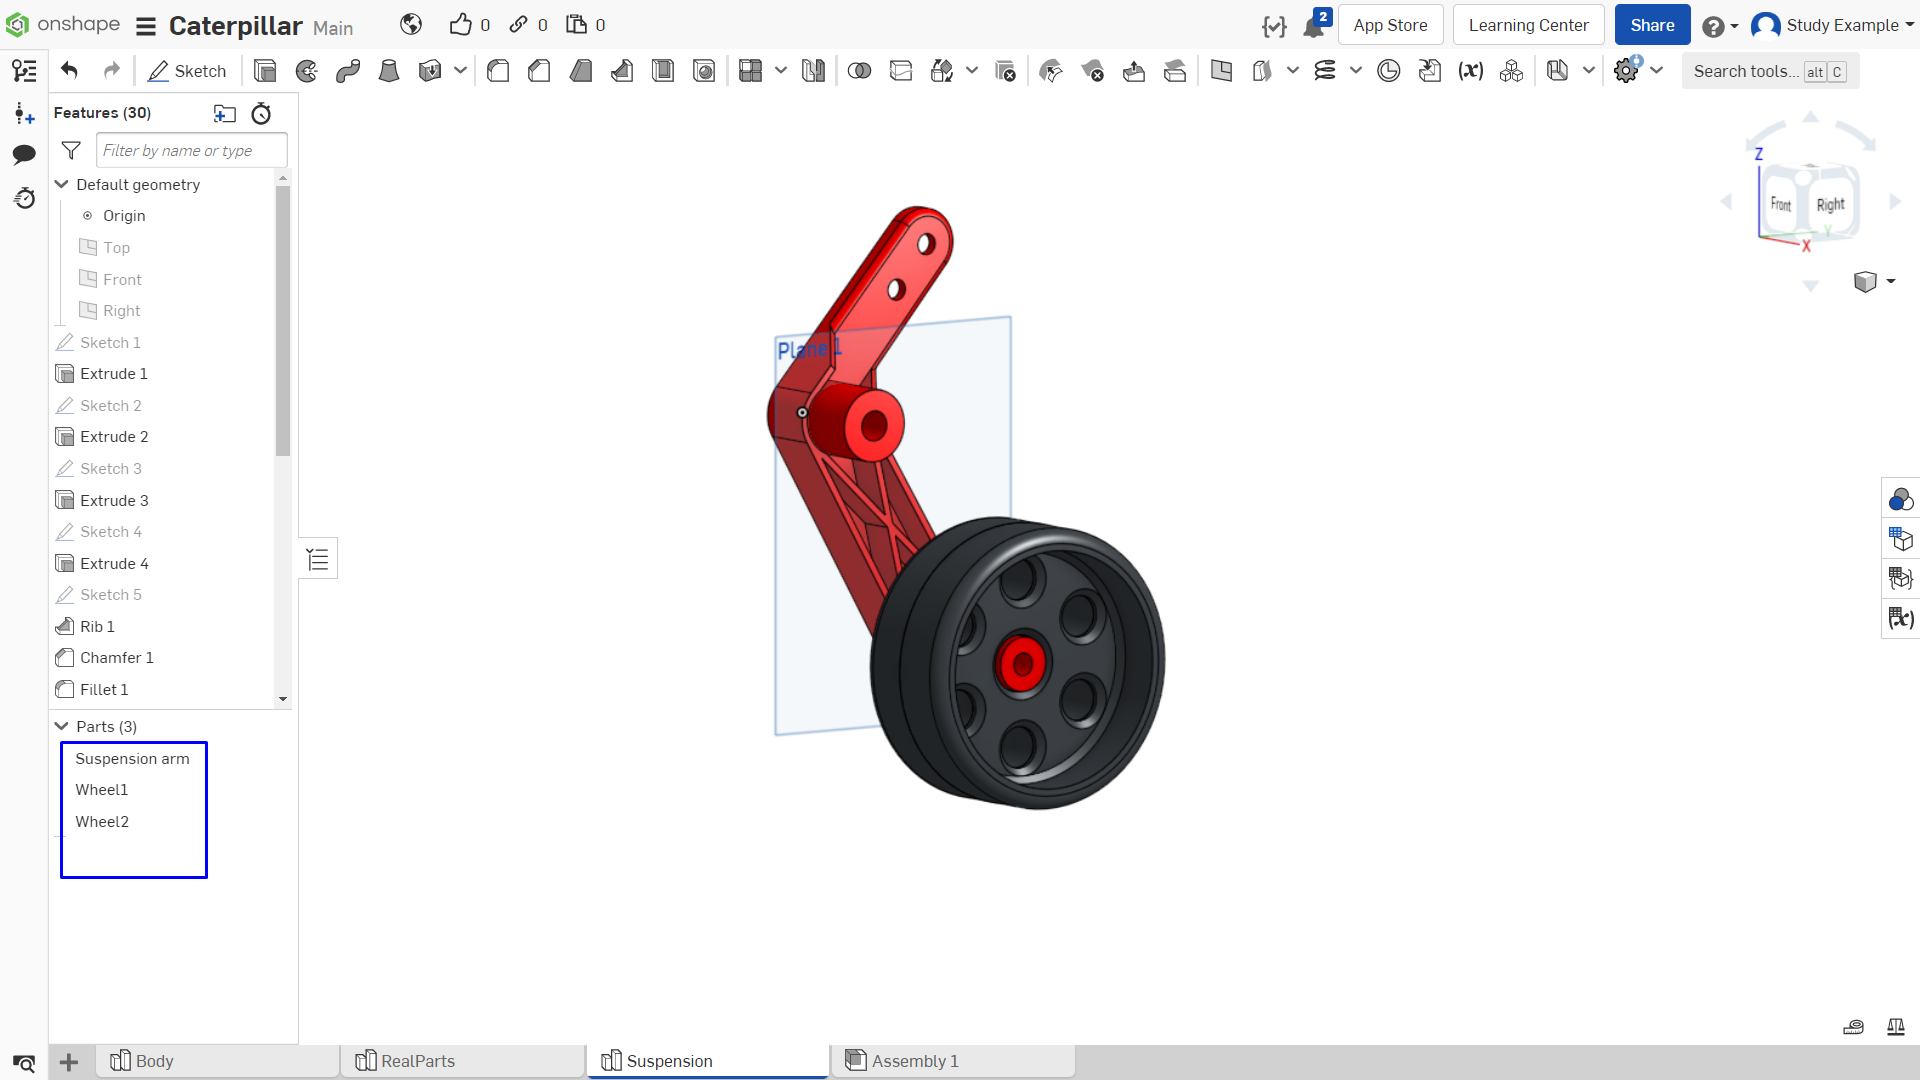The height and width of the screenshot is (1080, 1920).
Task: Select the Linear pattern tool
Action: pyautogui.click(x=750, y=71)
